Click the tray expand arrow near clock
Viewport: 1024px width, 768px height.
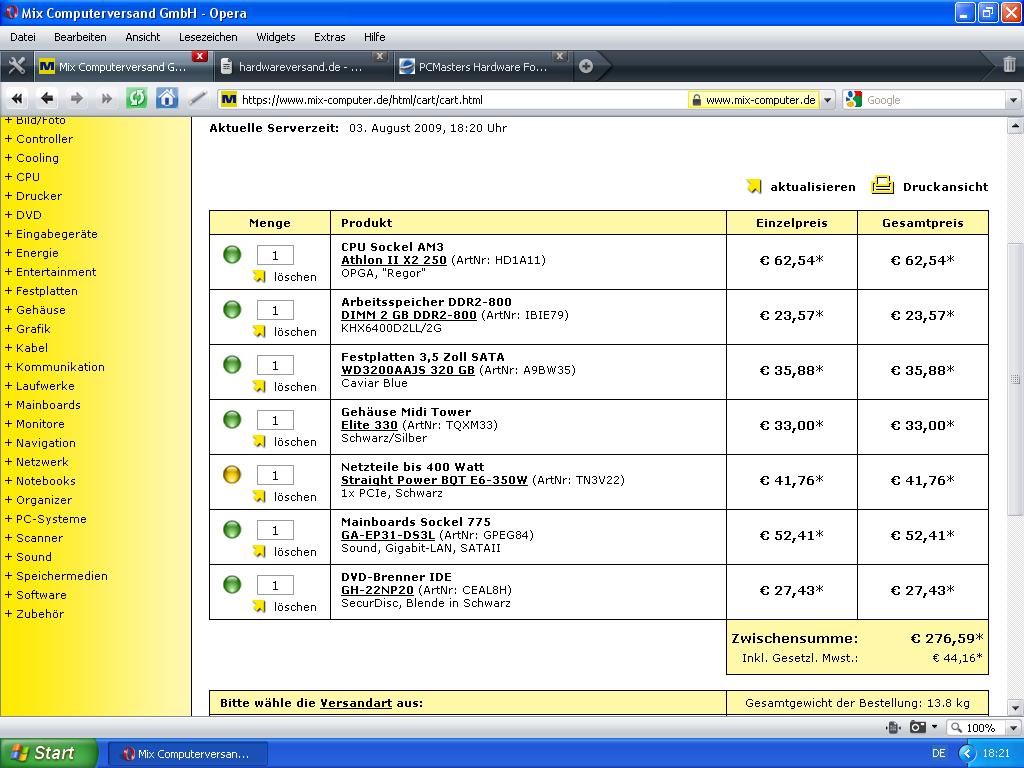click(x=967, y=754)
